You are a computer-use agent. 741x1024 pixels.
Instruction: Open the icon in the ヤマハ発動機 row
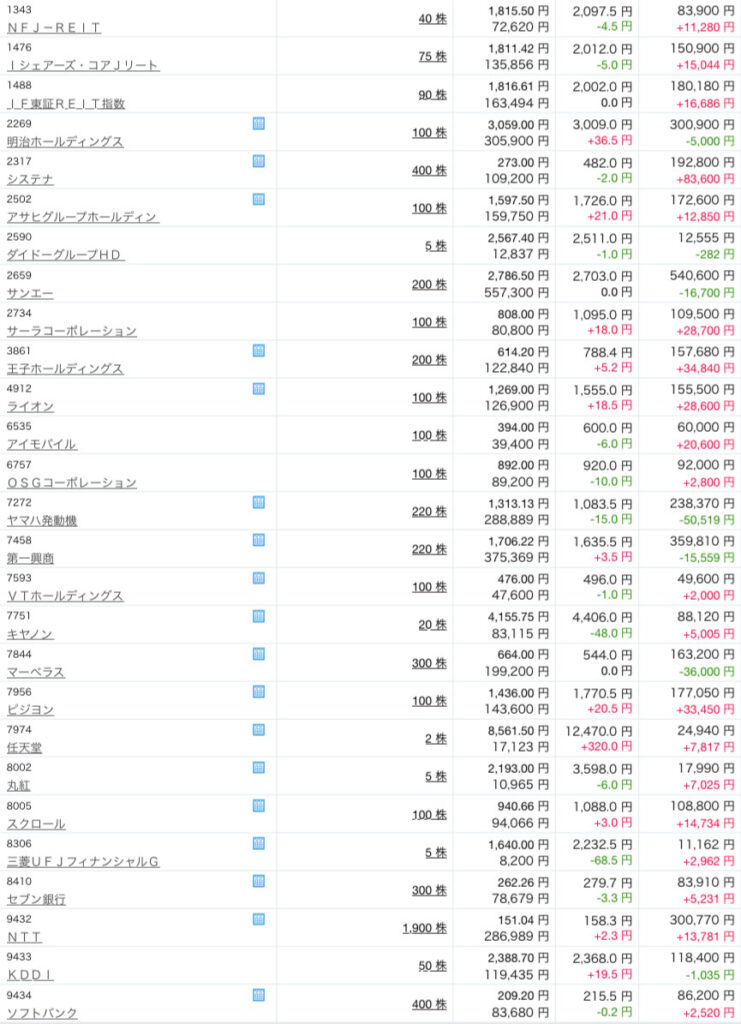coord(258,502)
